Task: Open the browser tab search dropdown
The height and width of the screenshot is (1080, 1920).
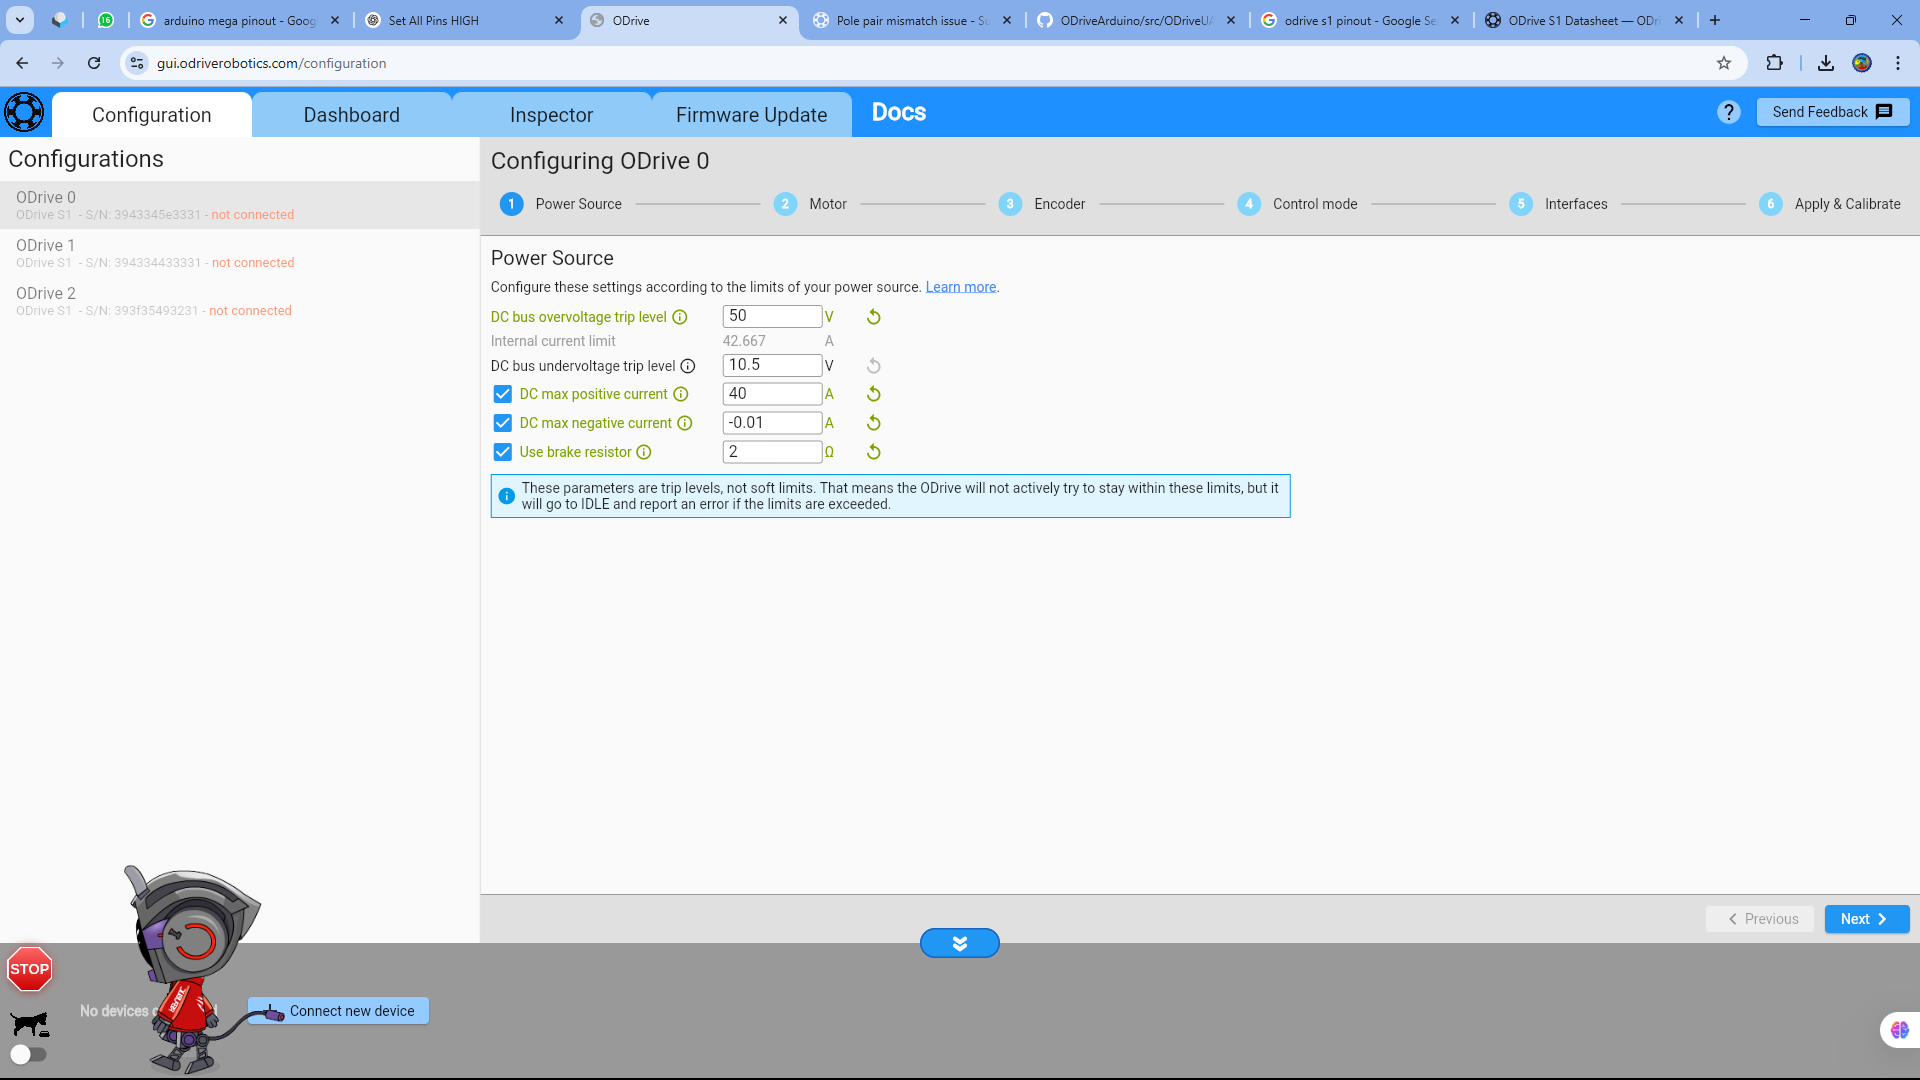Action: pyautogui.click(x=20, y=20)
